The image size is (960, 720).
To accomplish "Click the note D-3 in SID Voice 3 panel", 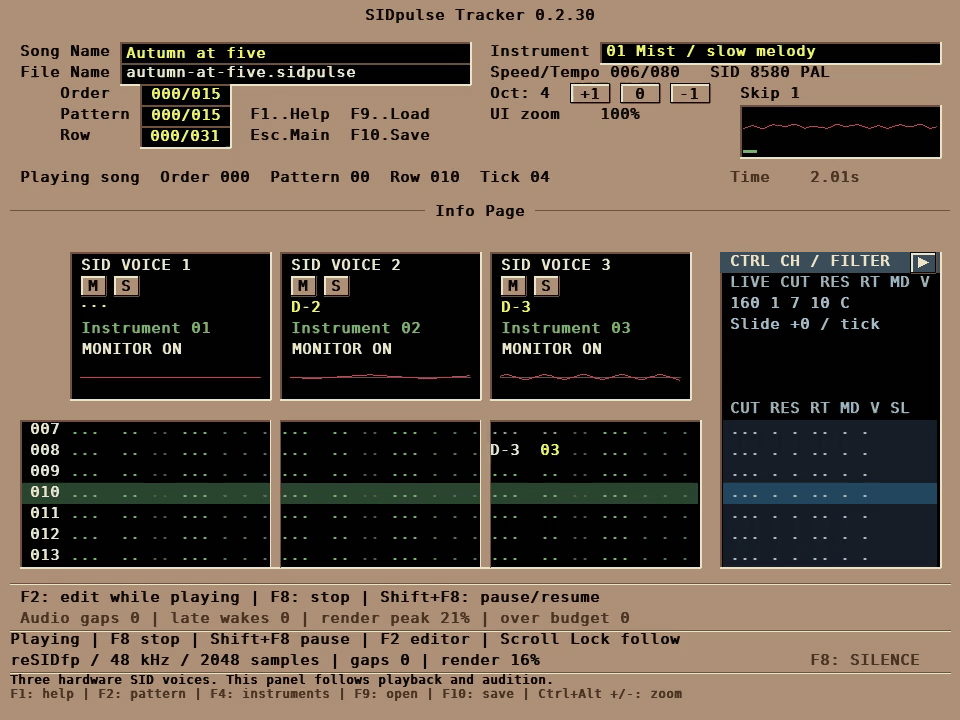I will 516,307.
